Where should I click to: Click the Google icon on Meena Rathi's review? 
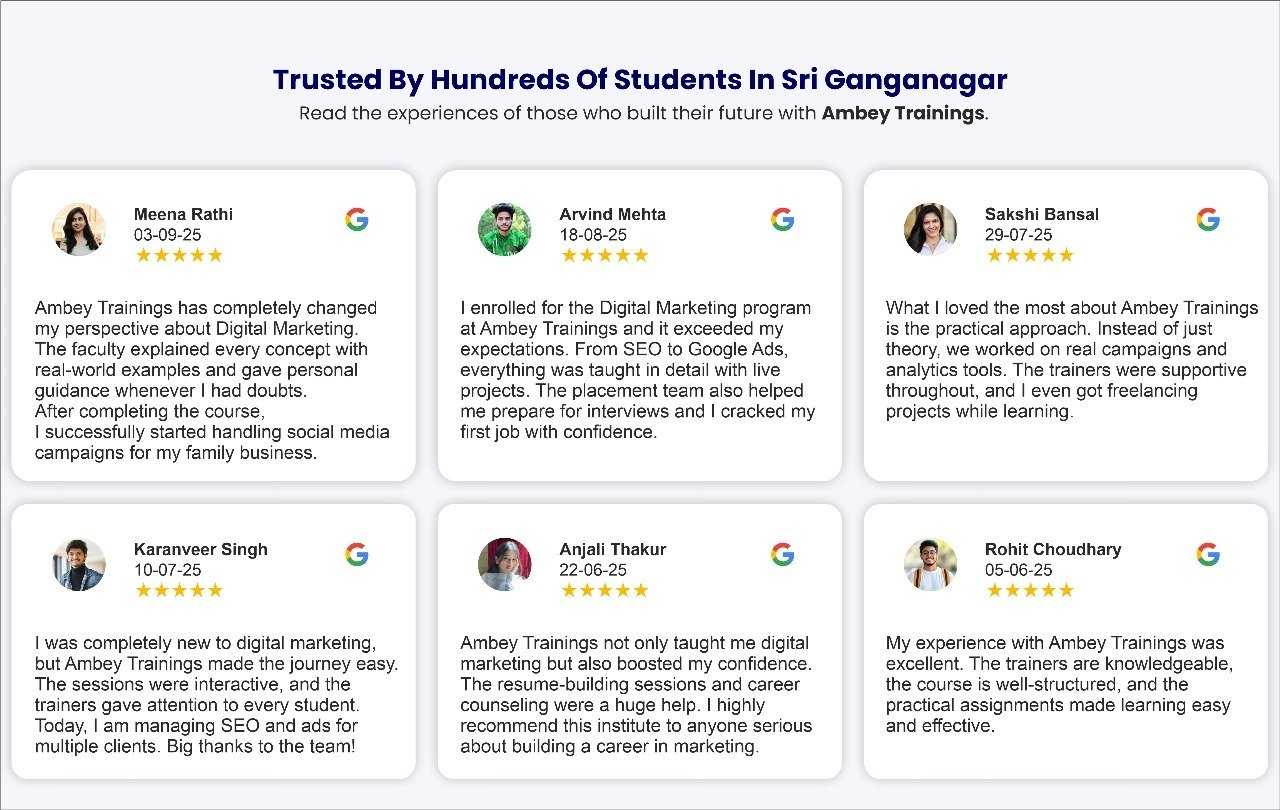(x=357, y=220)
